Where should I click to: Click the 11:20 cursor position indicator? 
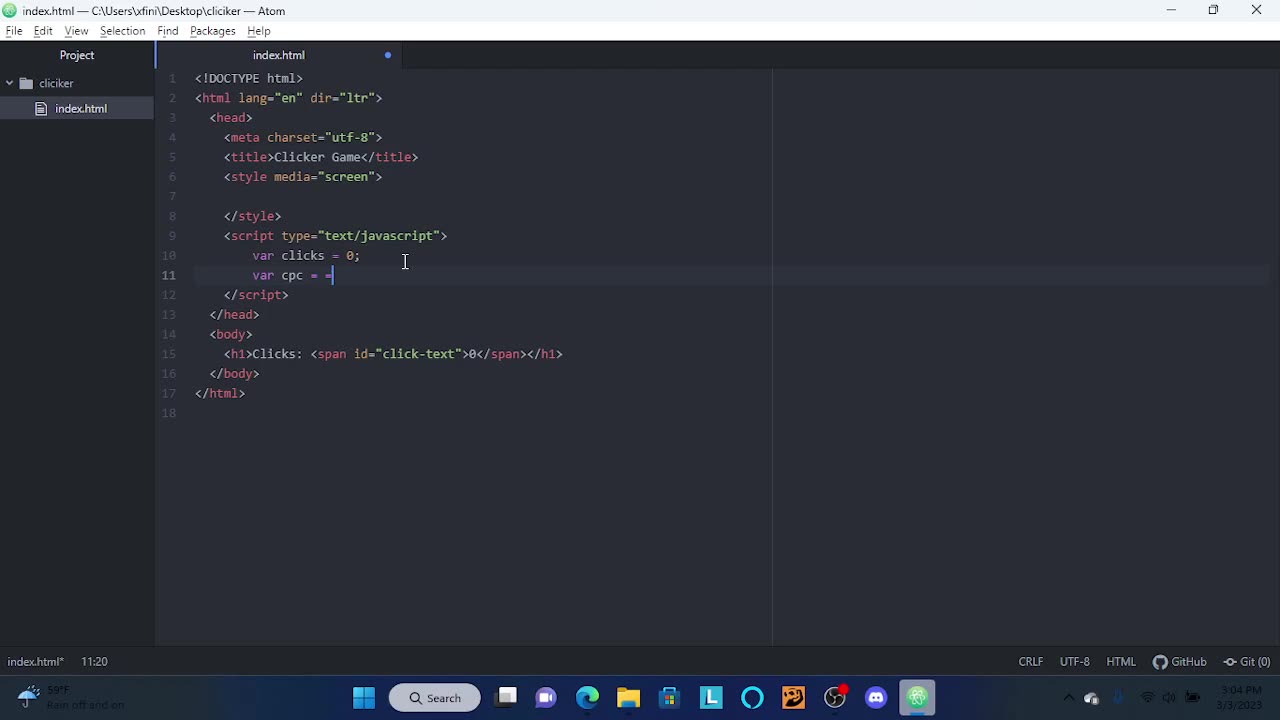(94, 662)
